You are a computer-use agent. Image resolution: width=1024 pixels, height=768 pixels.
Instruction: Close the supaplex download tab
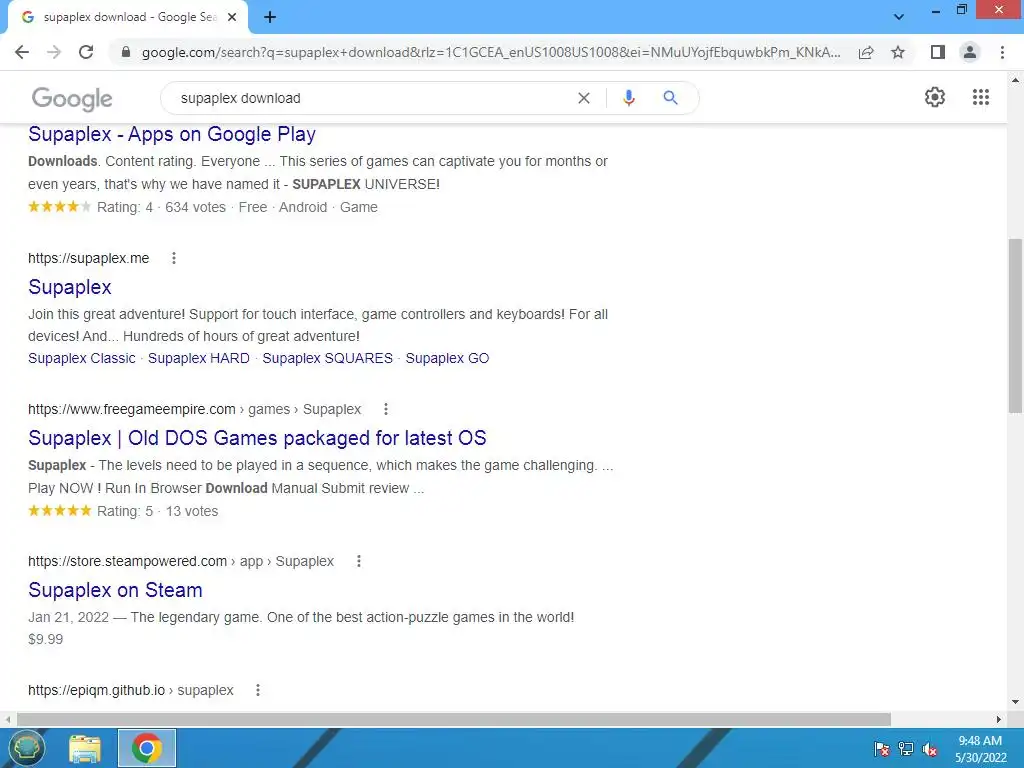[x=232, y=18]
